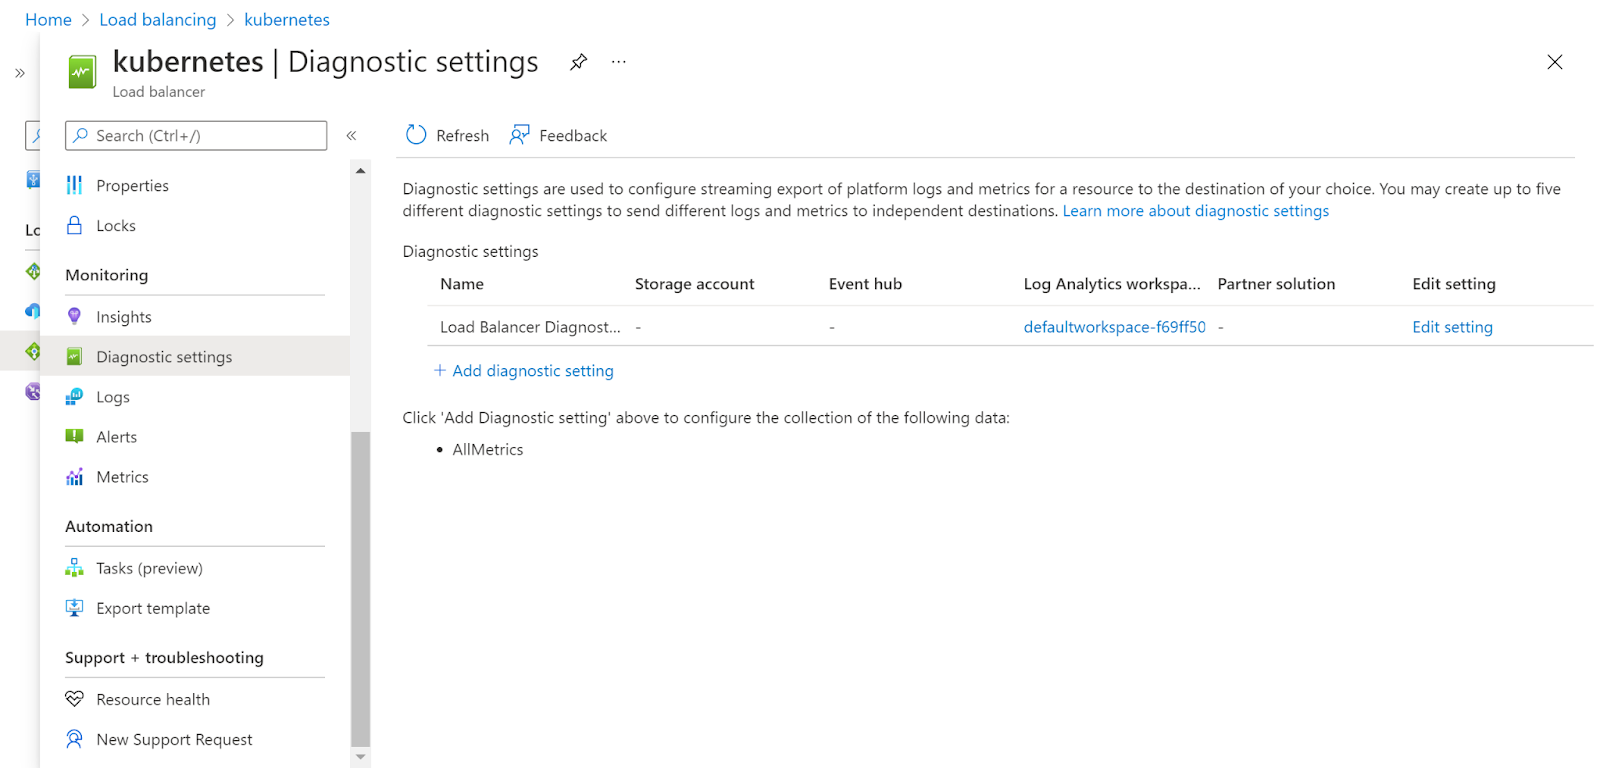Click the Refresh icon

pyautogui.click(x=416, y=135)
